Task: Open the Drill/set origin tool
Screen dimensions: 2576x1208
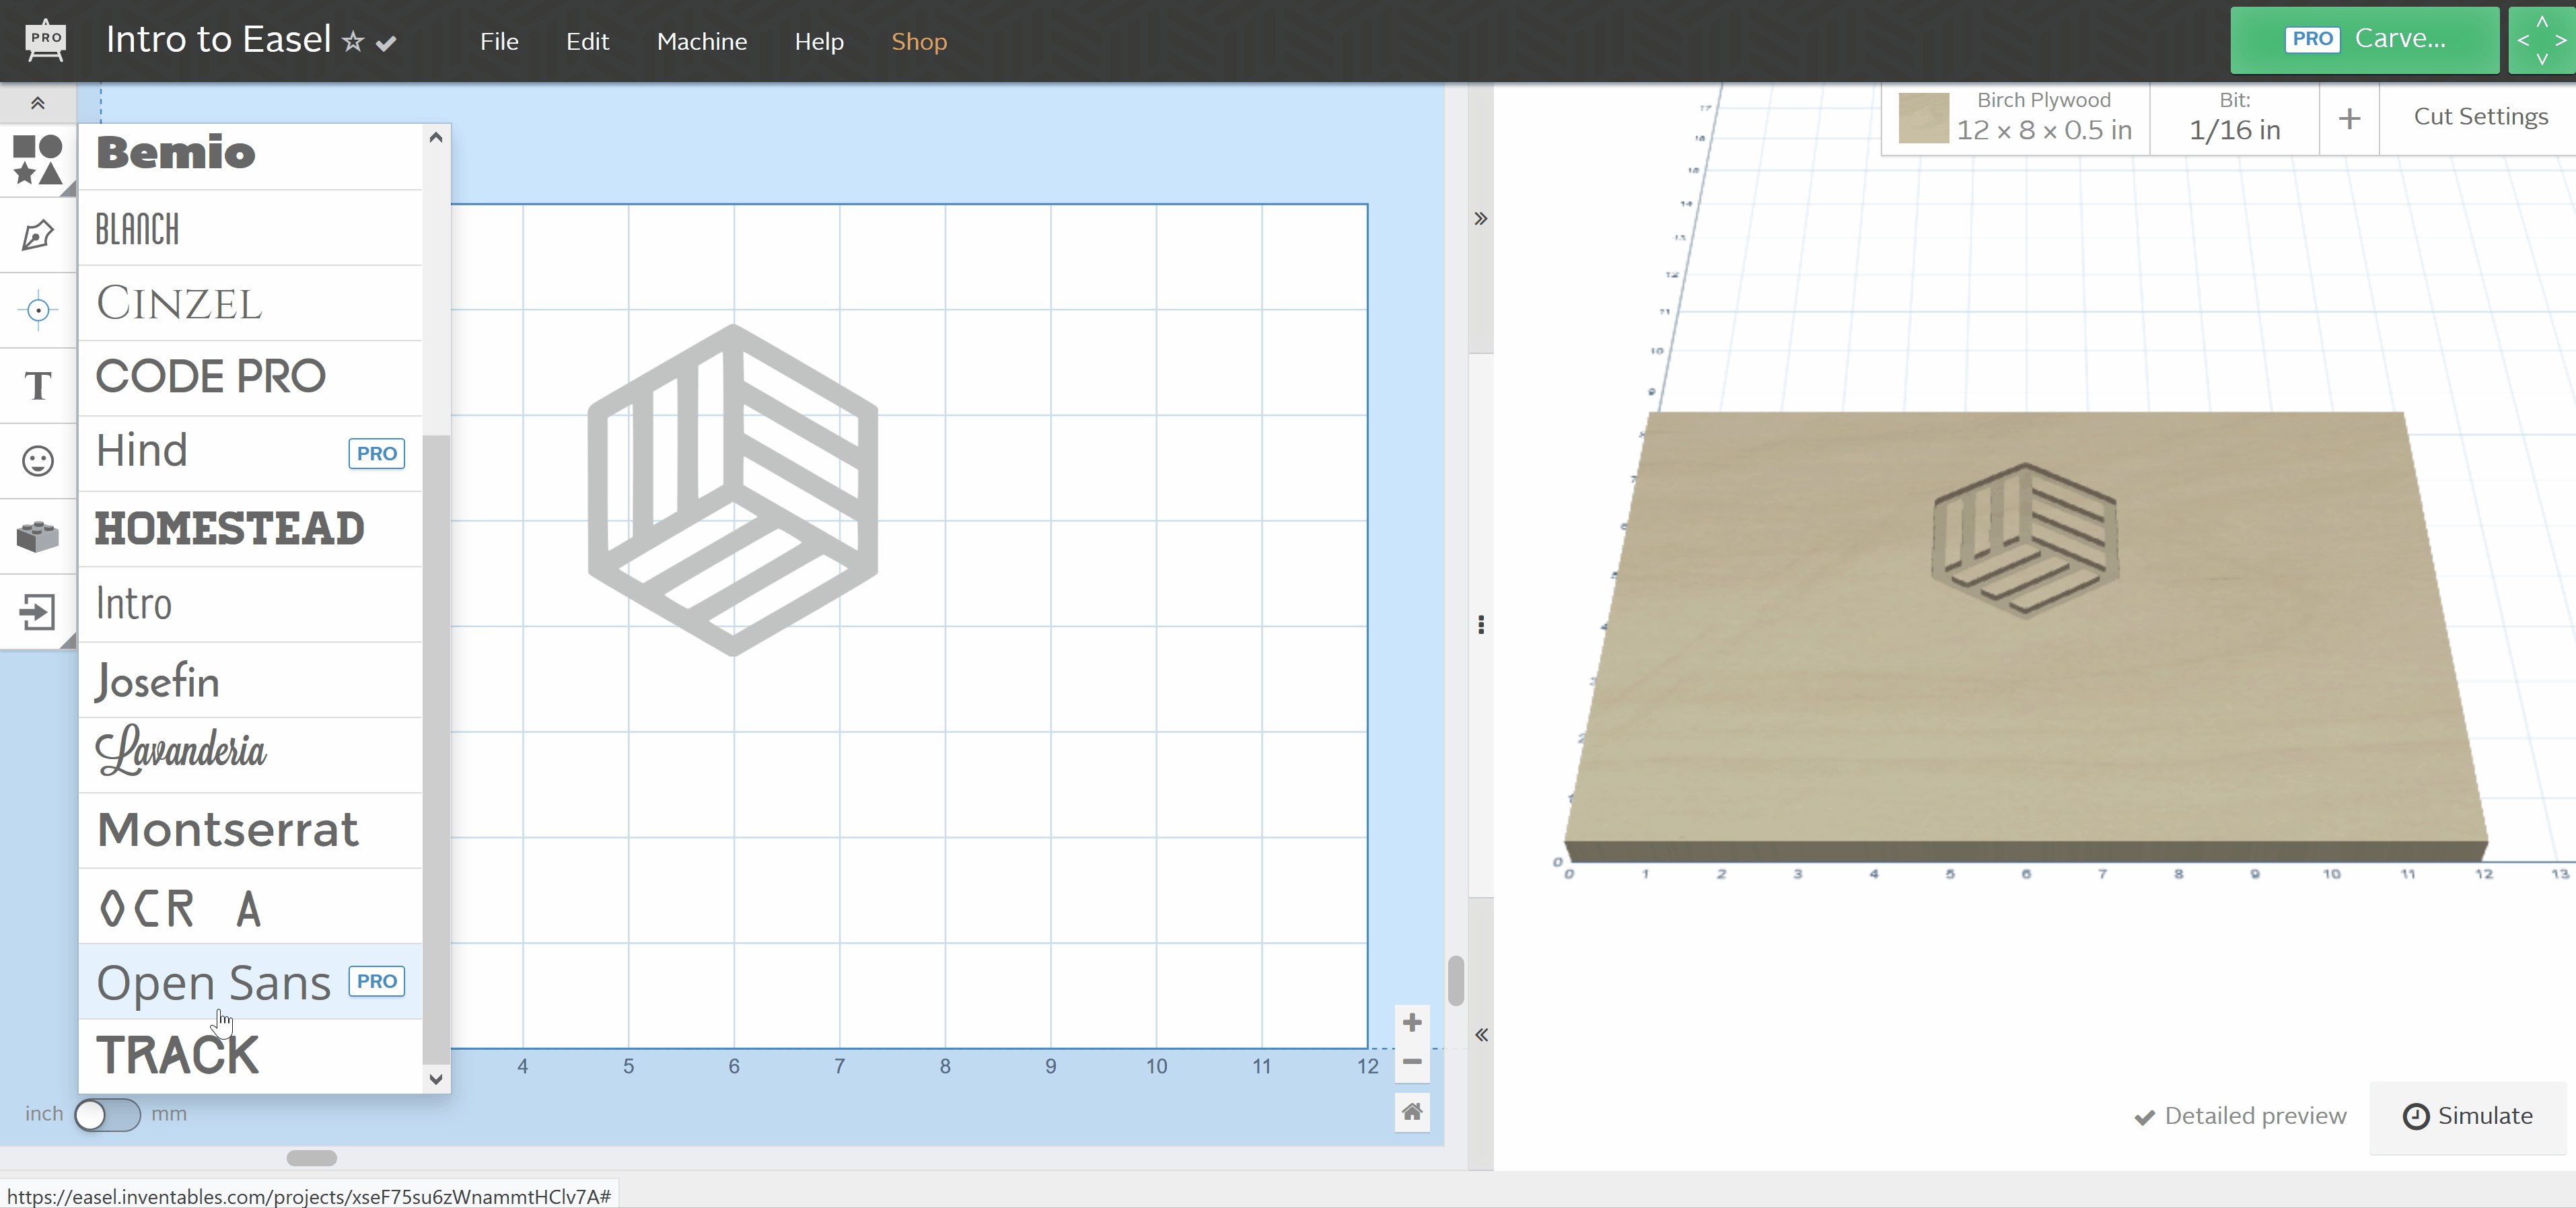Action: (37, 310)
